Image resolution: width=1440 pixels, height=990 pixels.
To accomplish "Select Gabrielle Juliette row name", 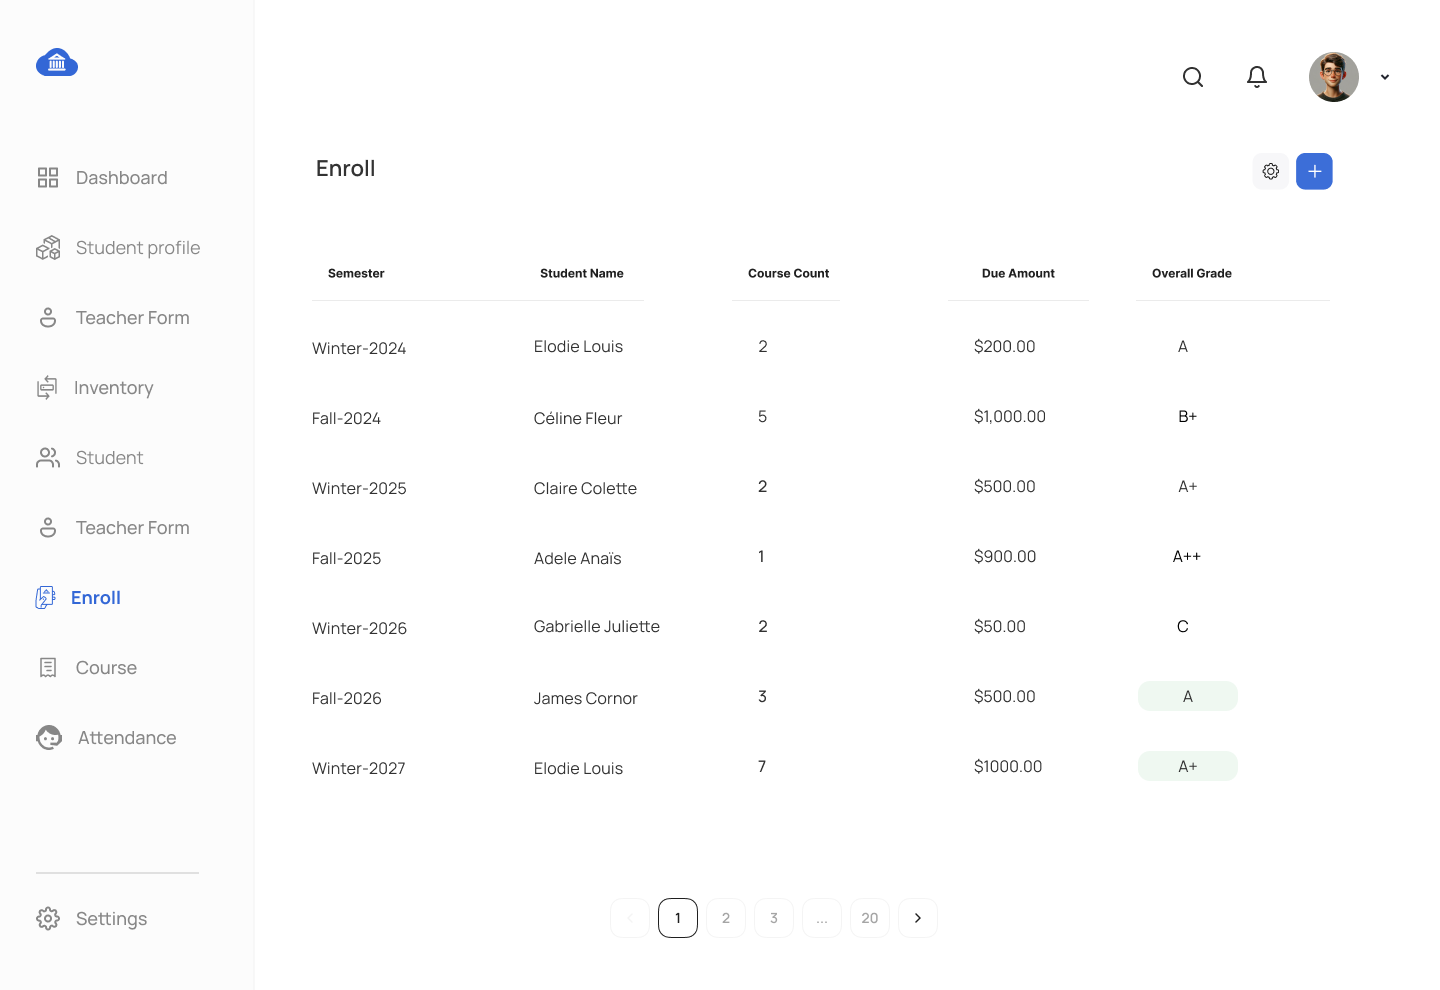I will (597, 626).
